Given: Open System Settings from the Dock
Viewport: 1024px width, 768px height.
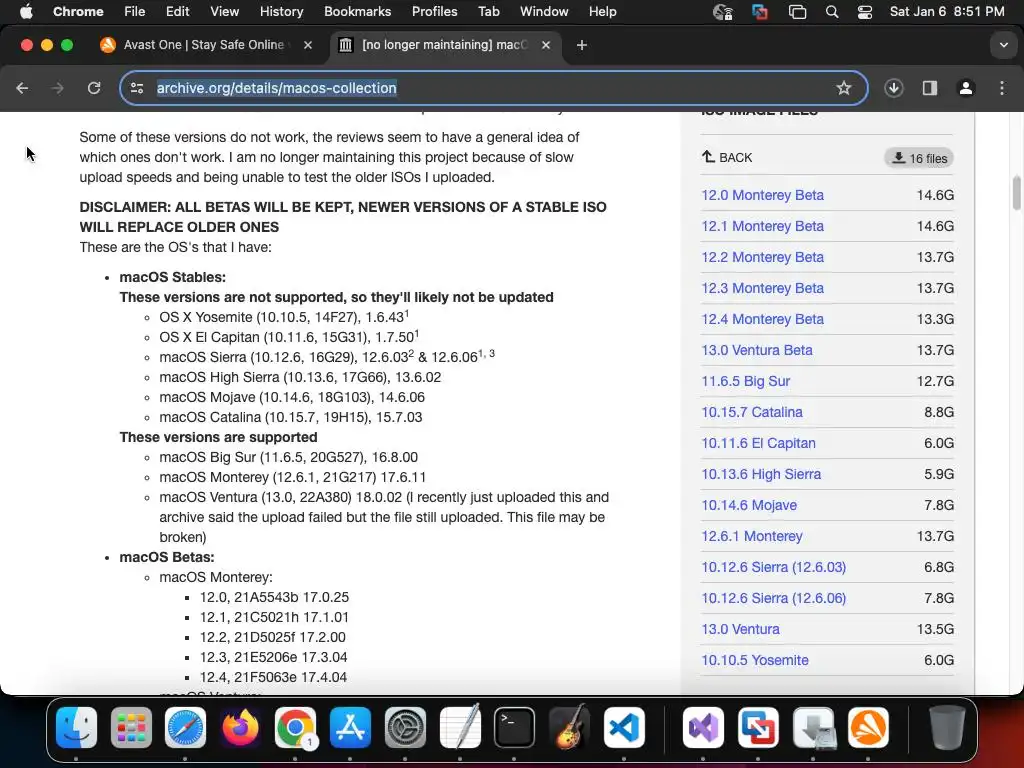Looking at the screenshot, I should pyautogui.click(x=405, y=728).
